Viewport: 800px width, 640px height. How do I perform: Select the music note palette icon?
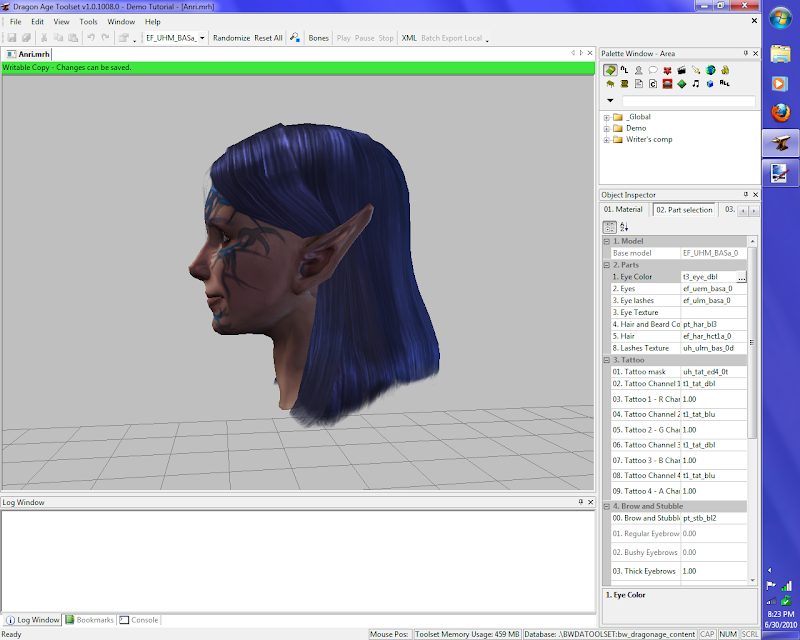point(695,84)
